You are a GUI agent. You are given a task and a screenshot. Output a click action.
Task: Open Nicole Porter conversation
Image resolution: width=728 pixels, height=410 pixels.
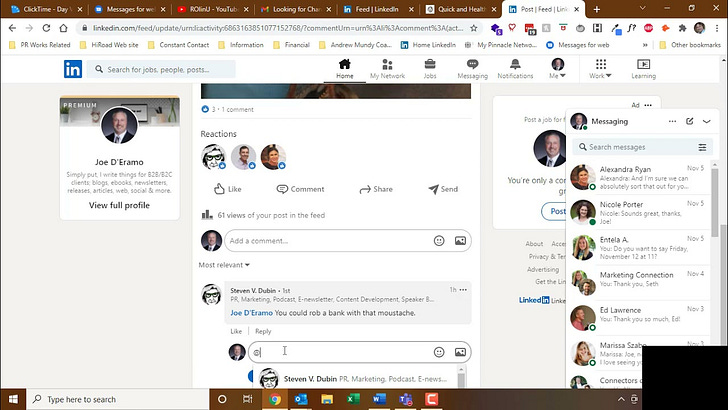638,213
